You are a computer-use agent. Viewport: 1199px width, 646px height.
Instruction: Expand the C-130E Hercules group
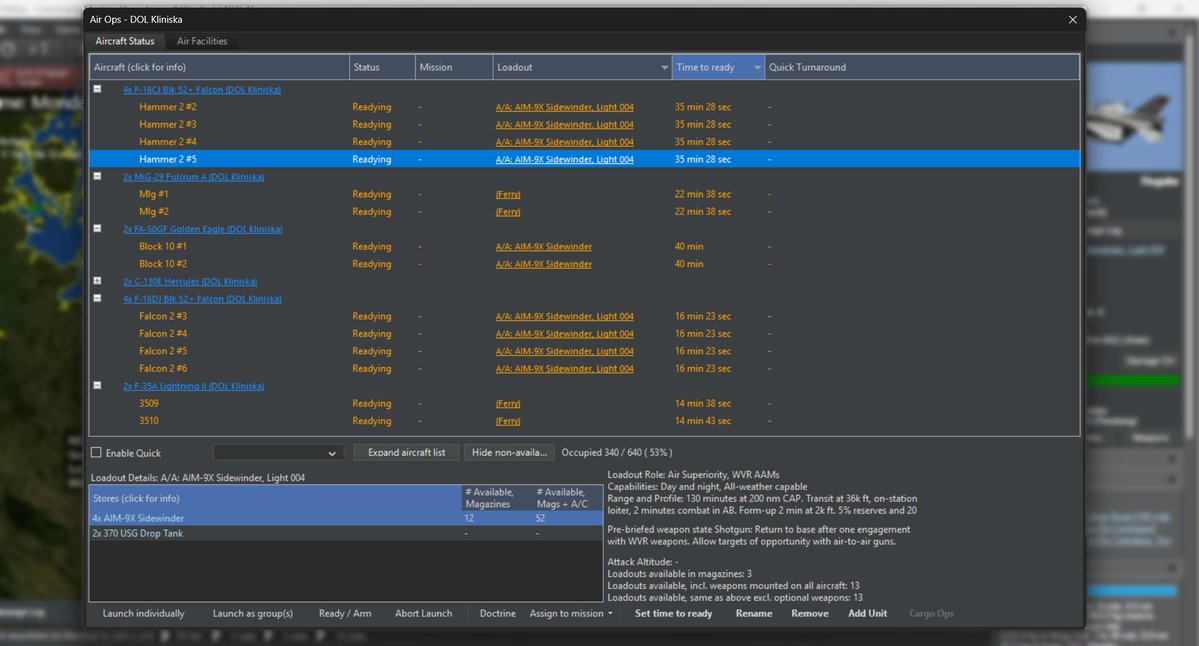pyautogui.click(x=97, y=281)
